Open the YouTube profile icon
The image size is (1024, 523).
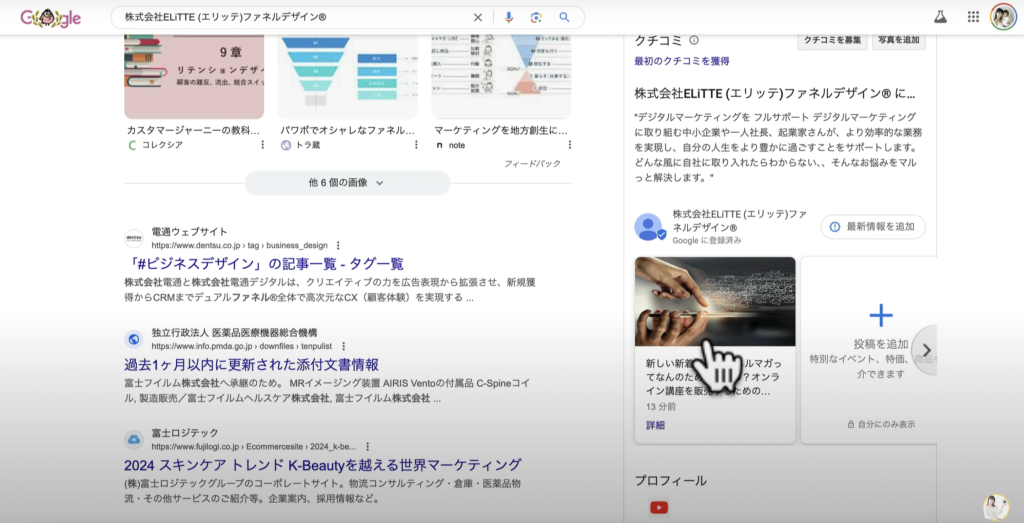[658, 507]
